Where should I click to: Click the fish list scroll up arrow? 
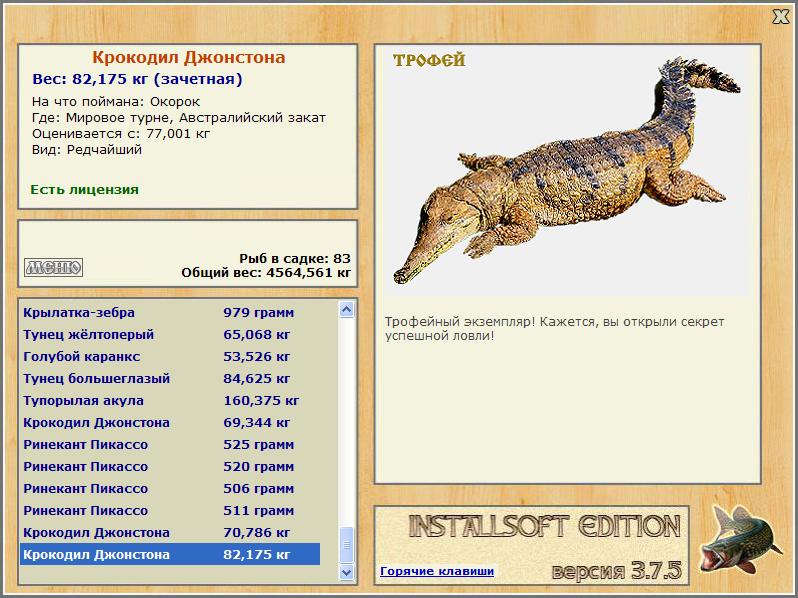click(x=347, y=309)
